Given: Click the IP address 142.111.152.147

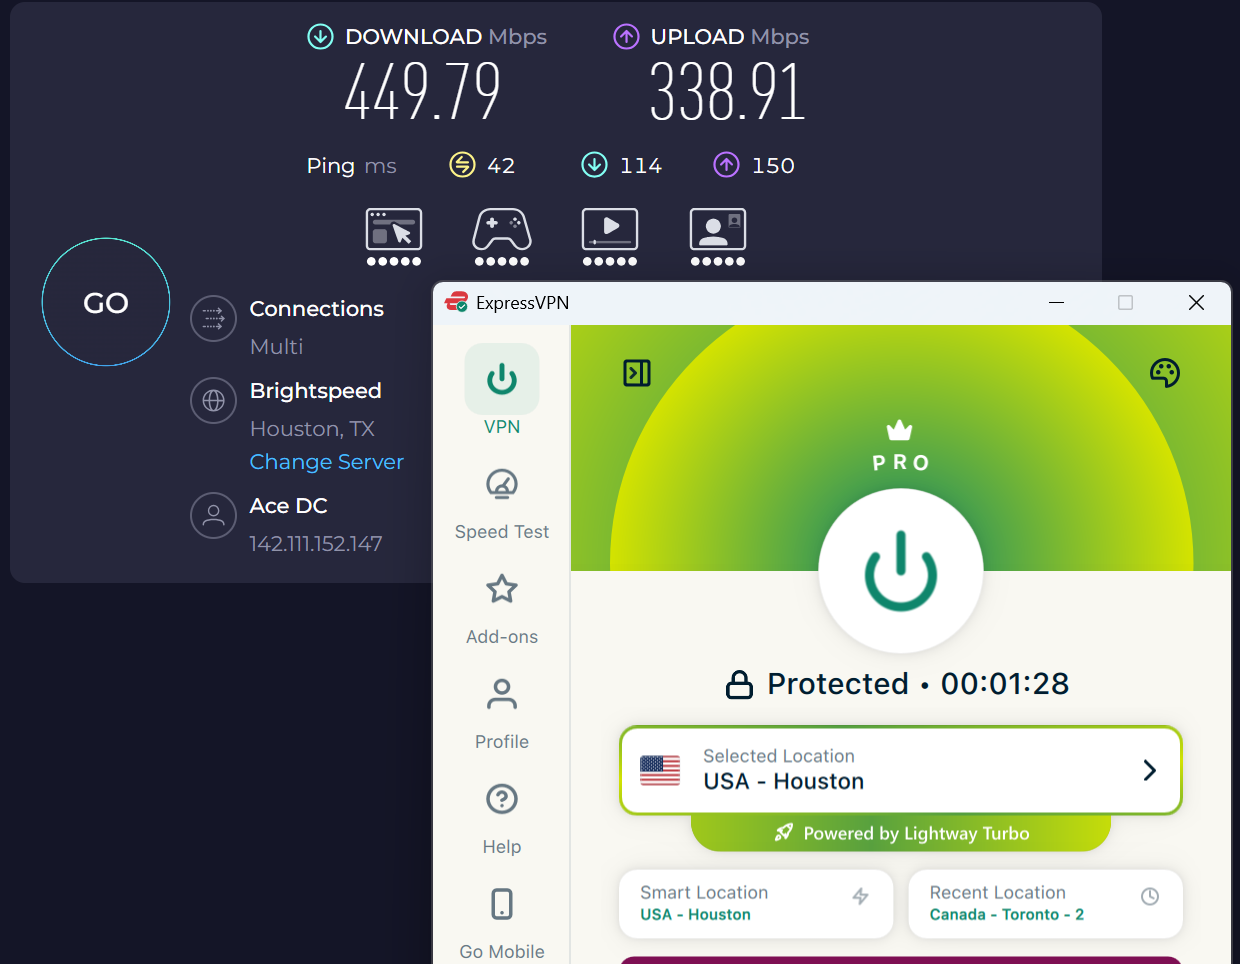Looking at the screenshot, I should coord(316,544).
